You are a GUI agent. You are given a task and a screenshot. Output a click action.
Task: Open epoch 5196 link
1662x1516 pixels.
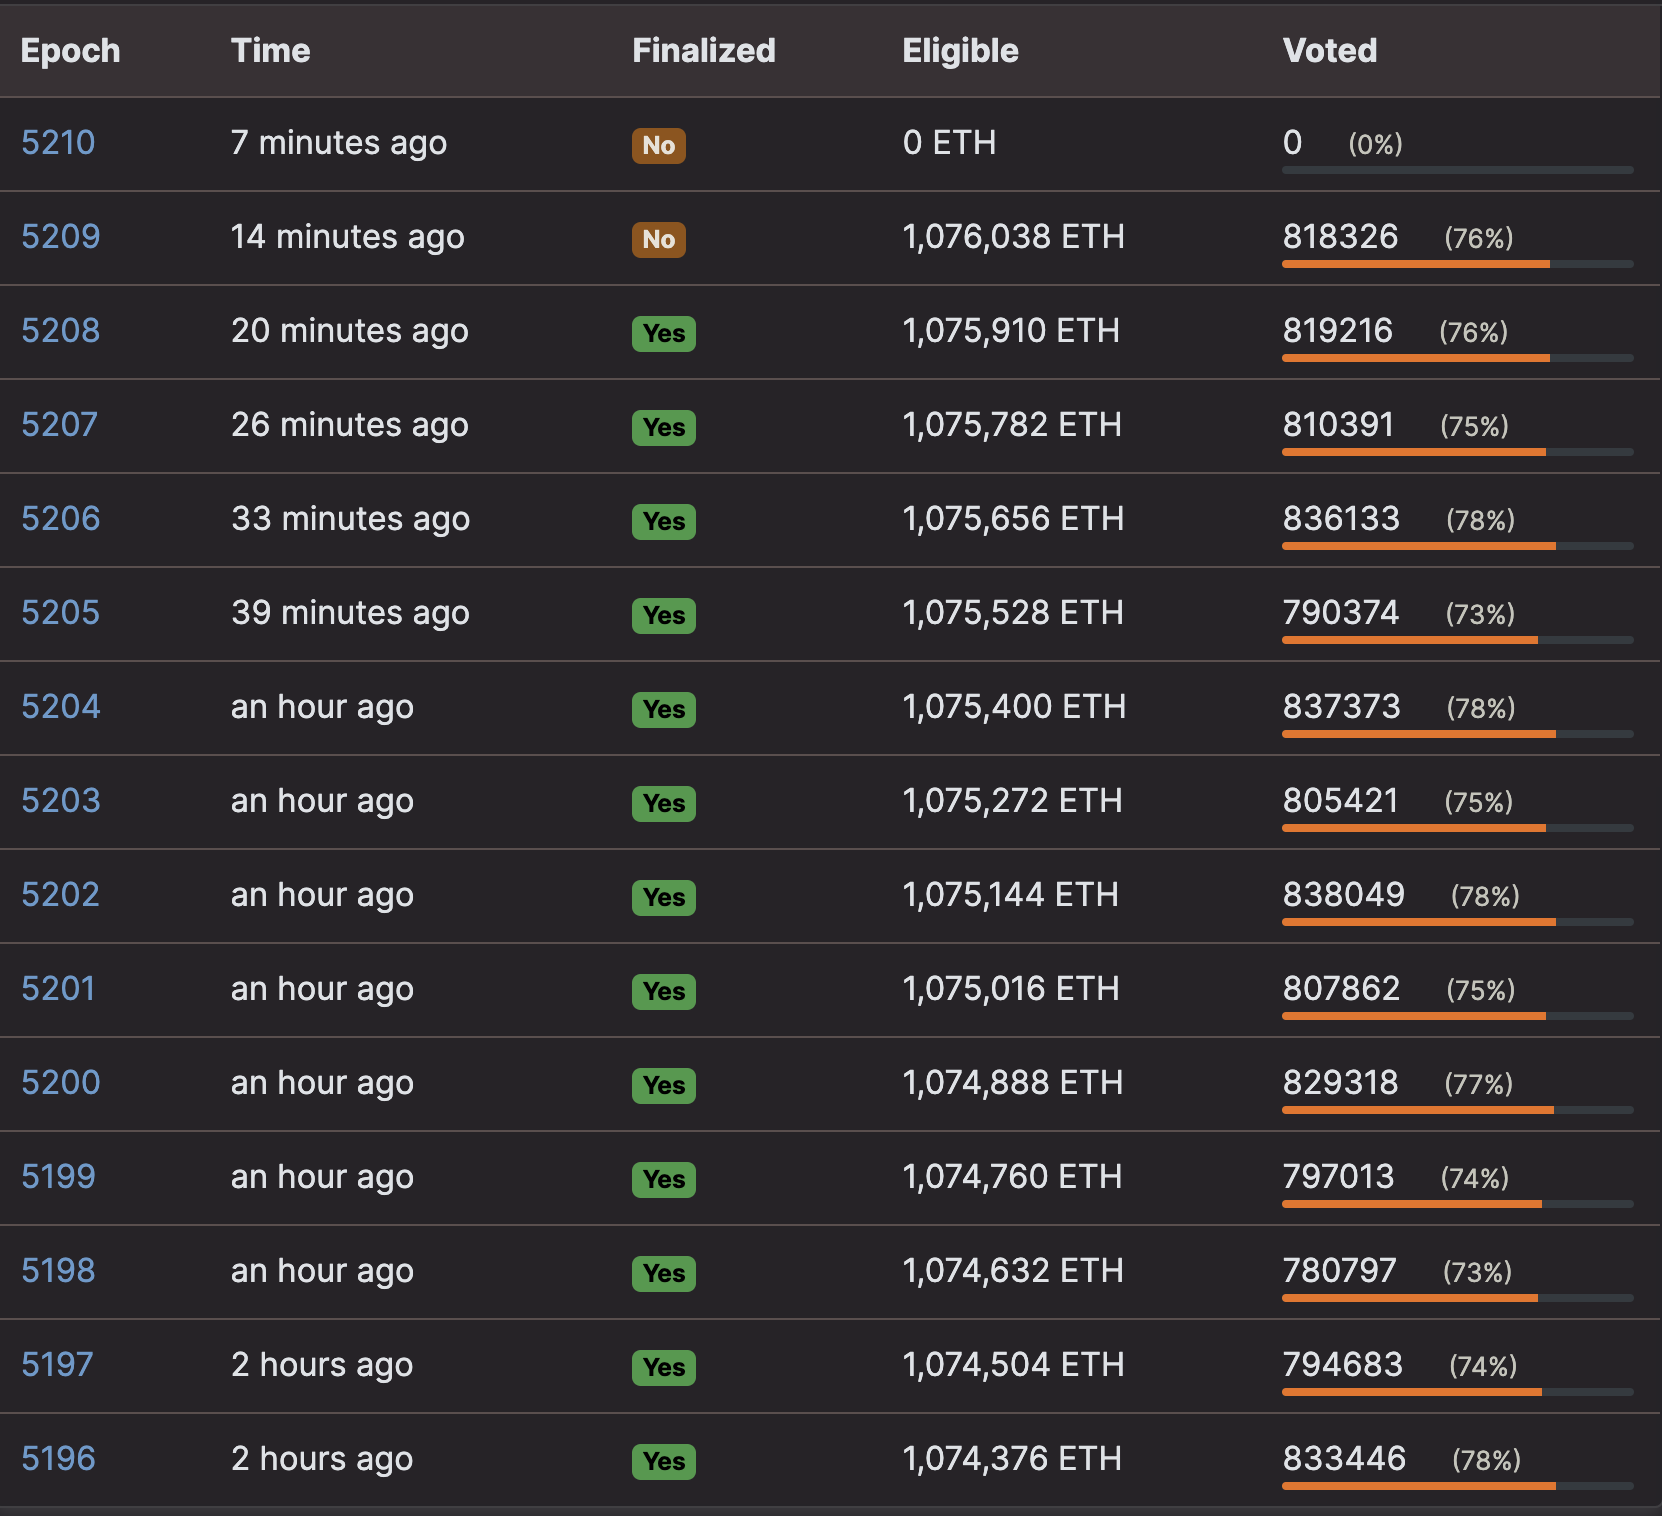coord(58,1459)
